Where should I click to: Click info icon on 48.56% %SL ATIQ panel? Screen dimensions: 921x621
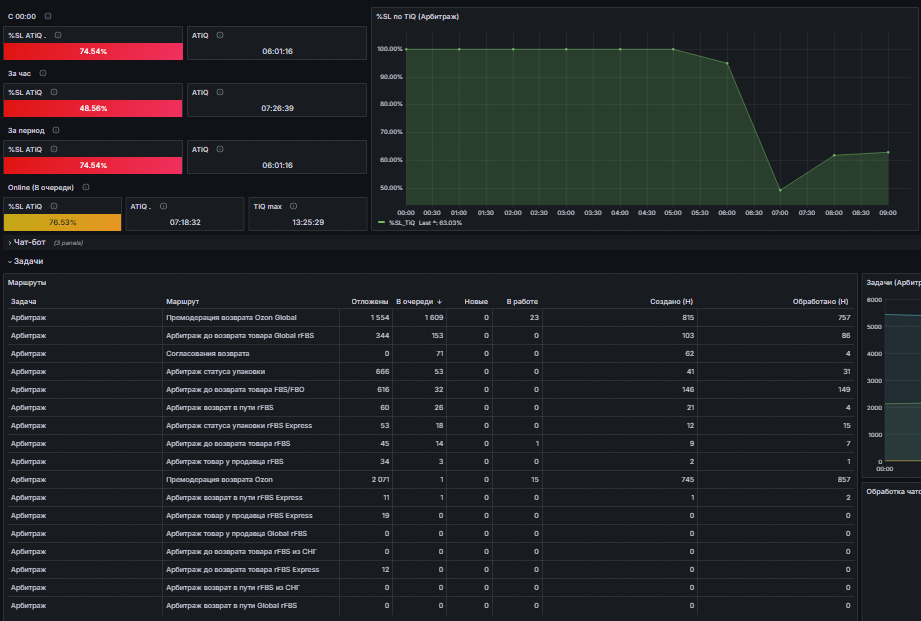pos(54,92)
